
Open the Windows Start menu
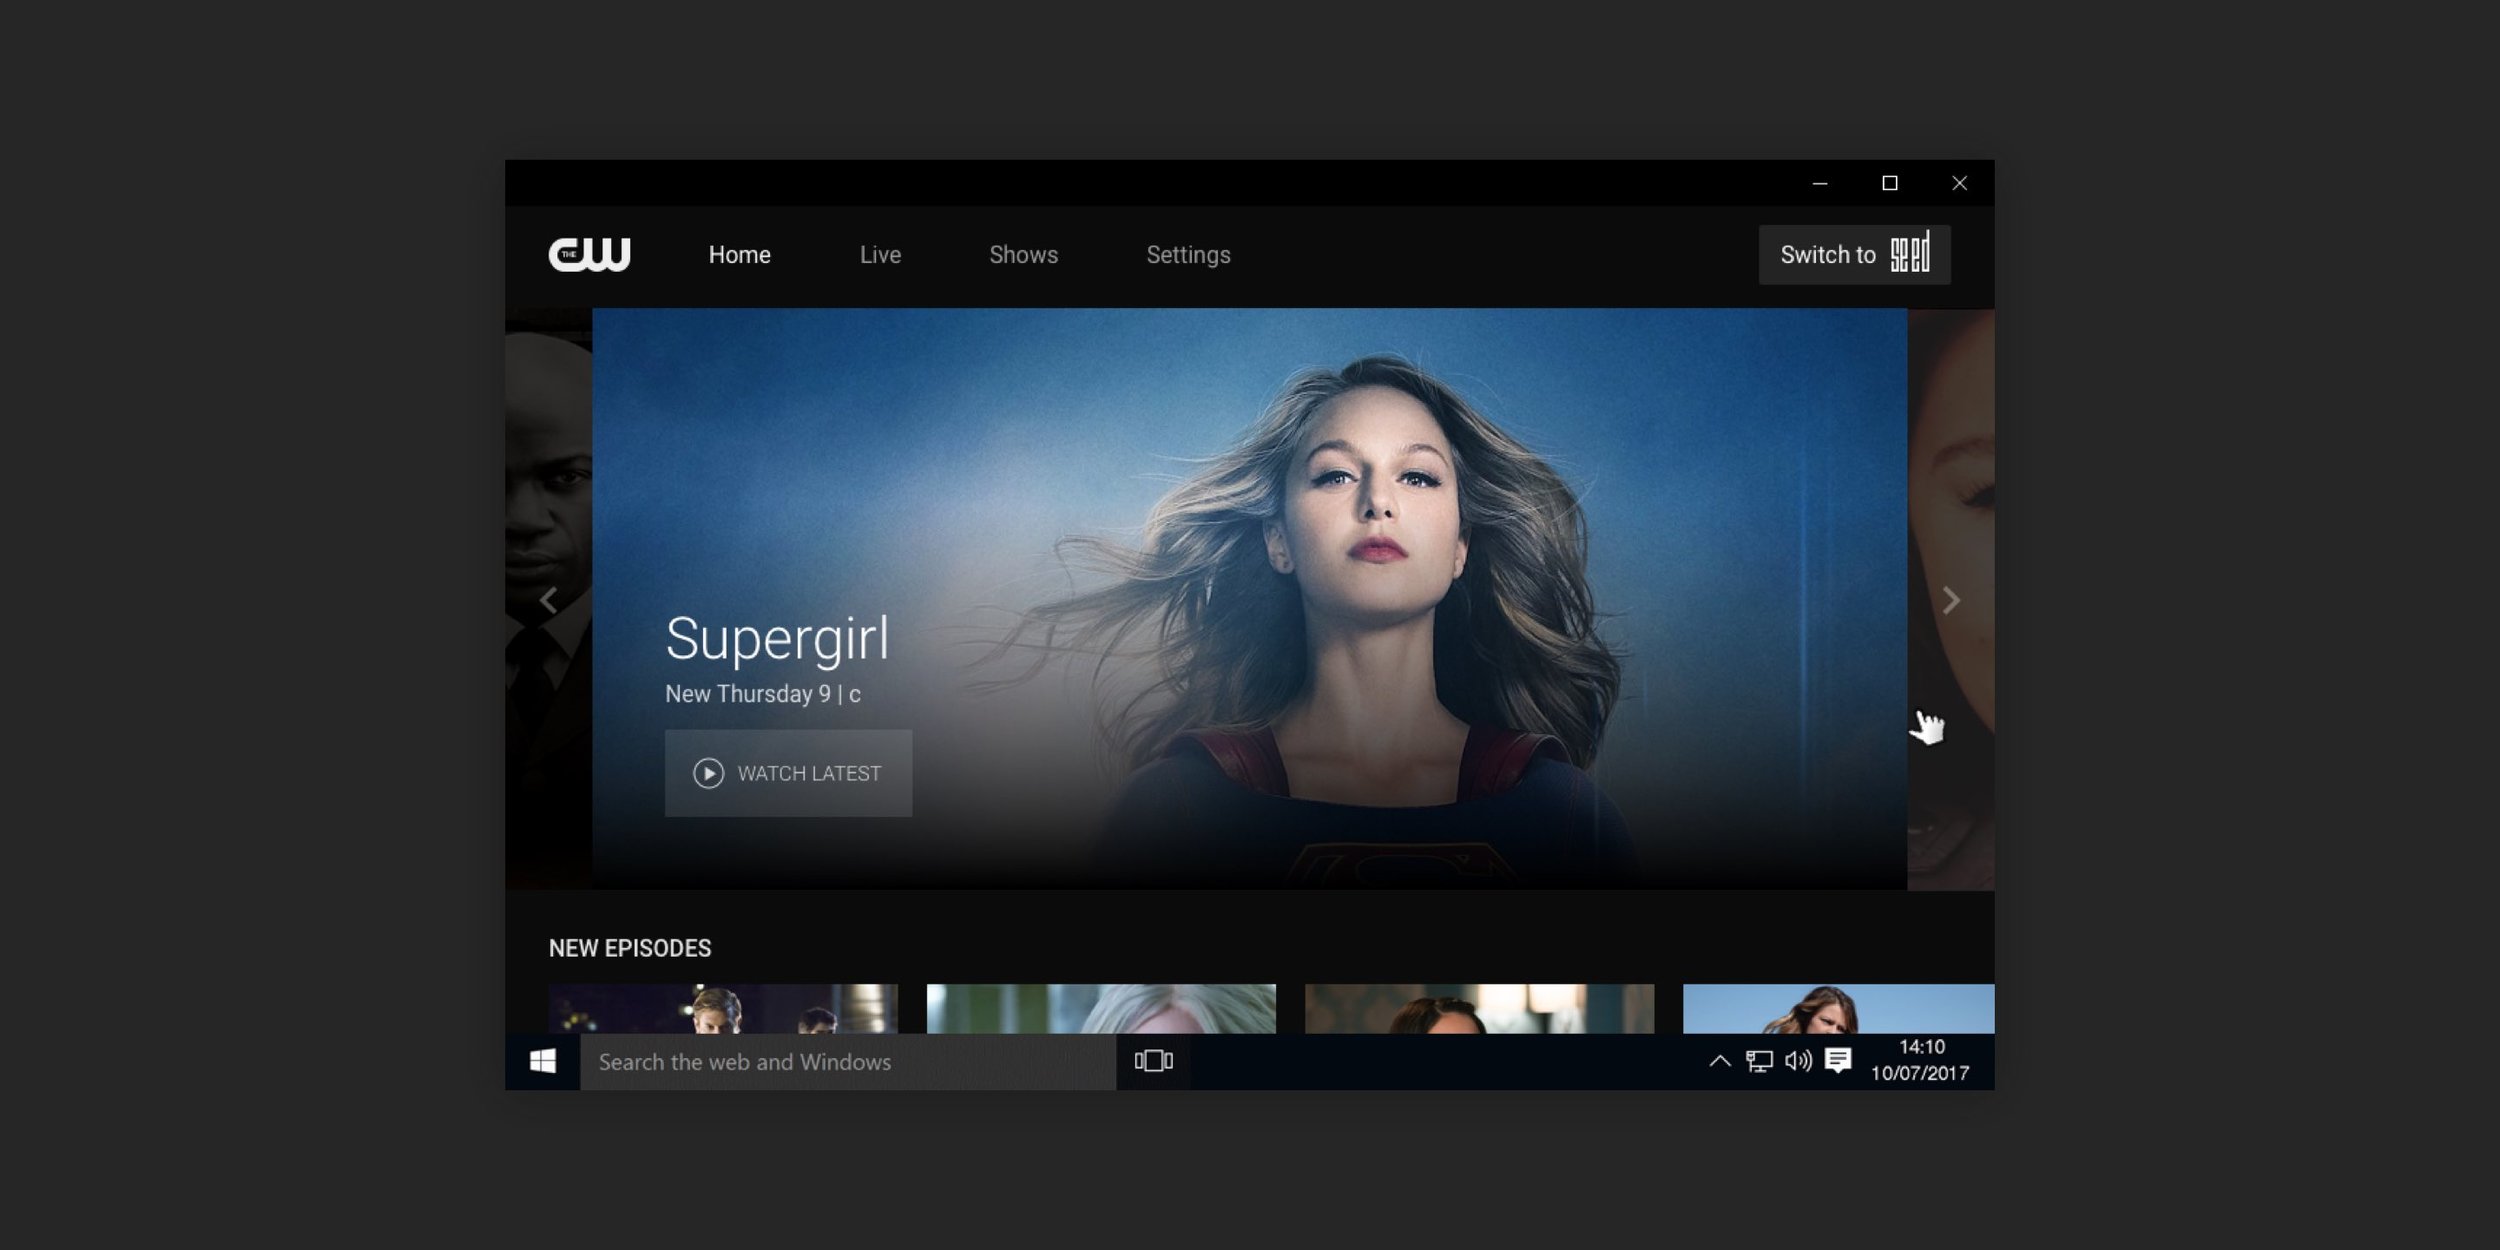[543, 1061]
